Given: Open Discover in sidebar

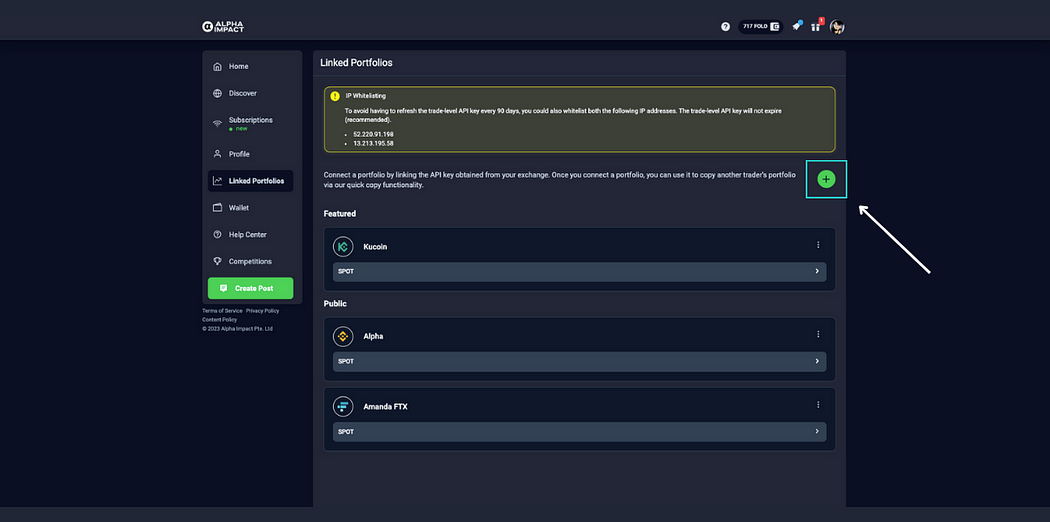Looking at the screenshot, I should pos(250,93).
